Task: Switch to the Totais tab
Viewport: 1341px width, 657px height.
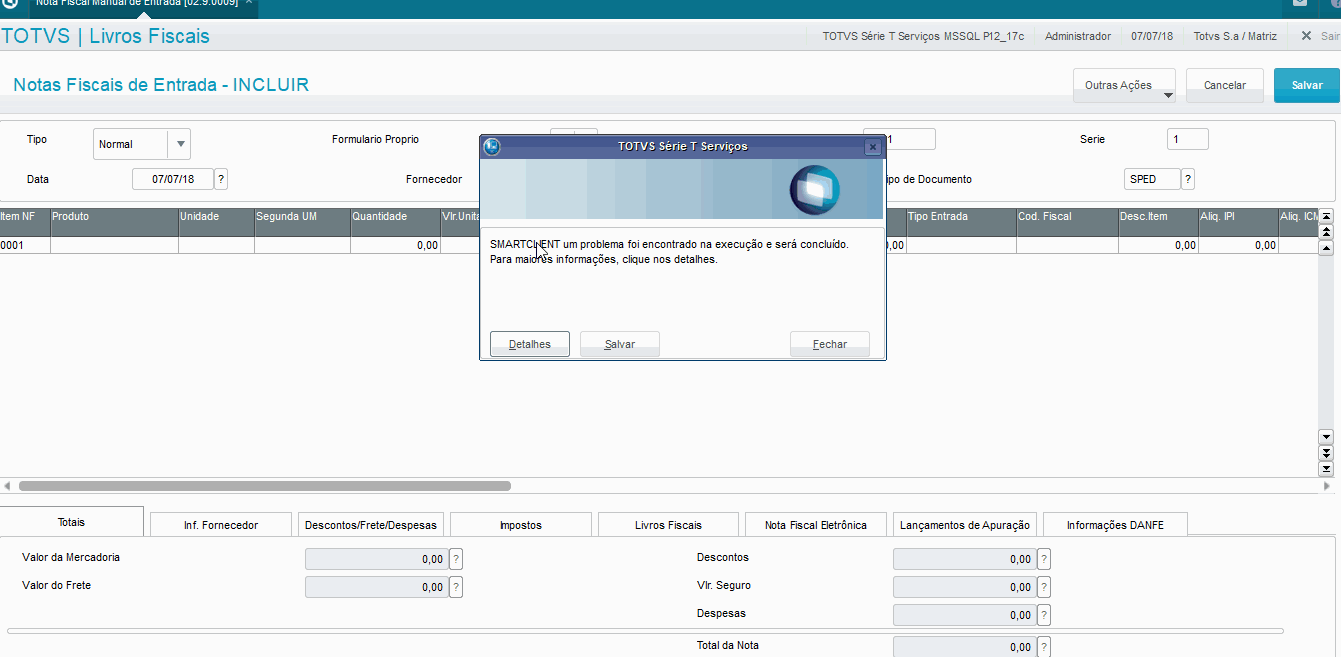Action: [72, 522]
